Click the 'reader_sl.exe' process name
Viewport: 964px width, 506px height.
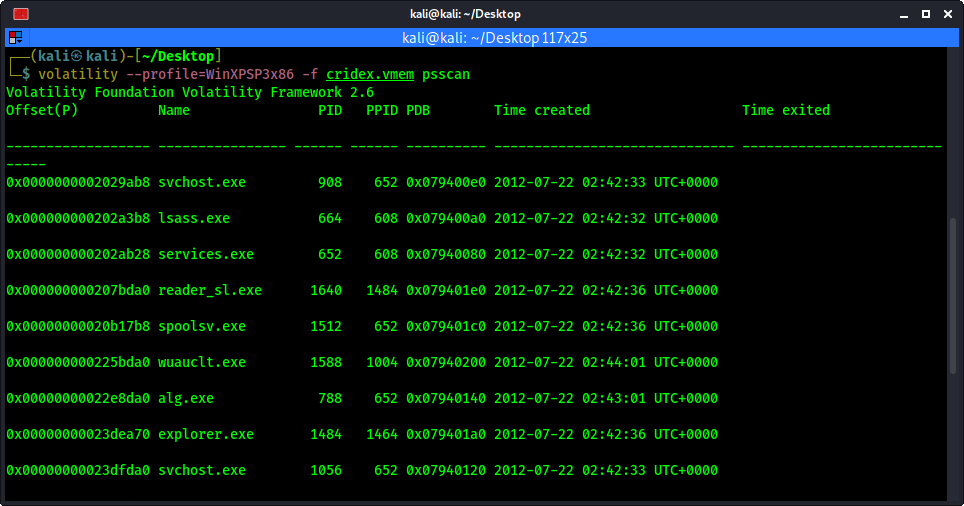pos(210,290)
